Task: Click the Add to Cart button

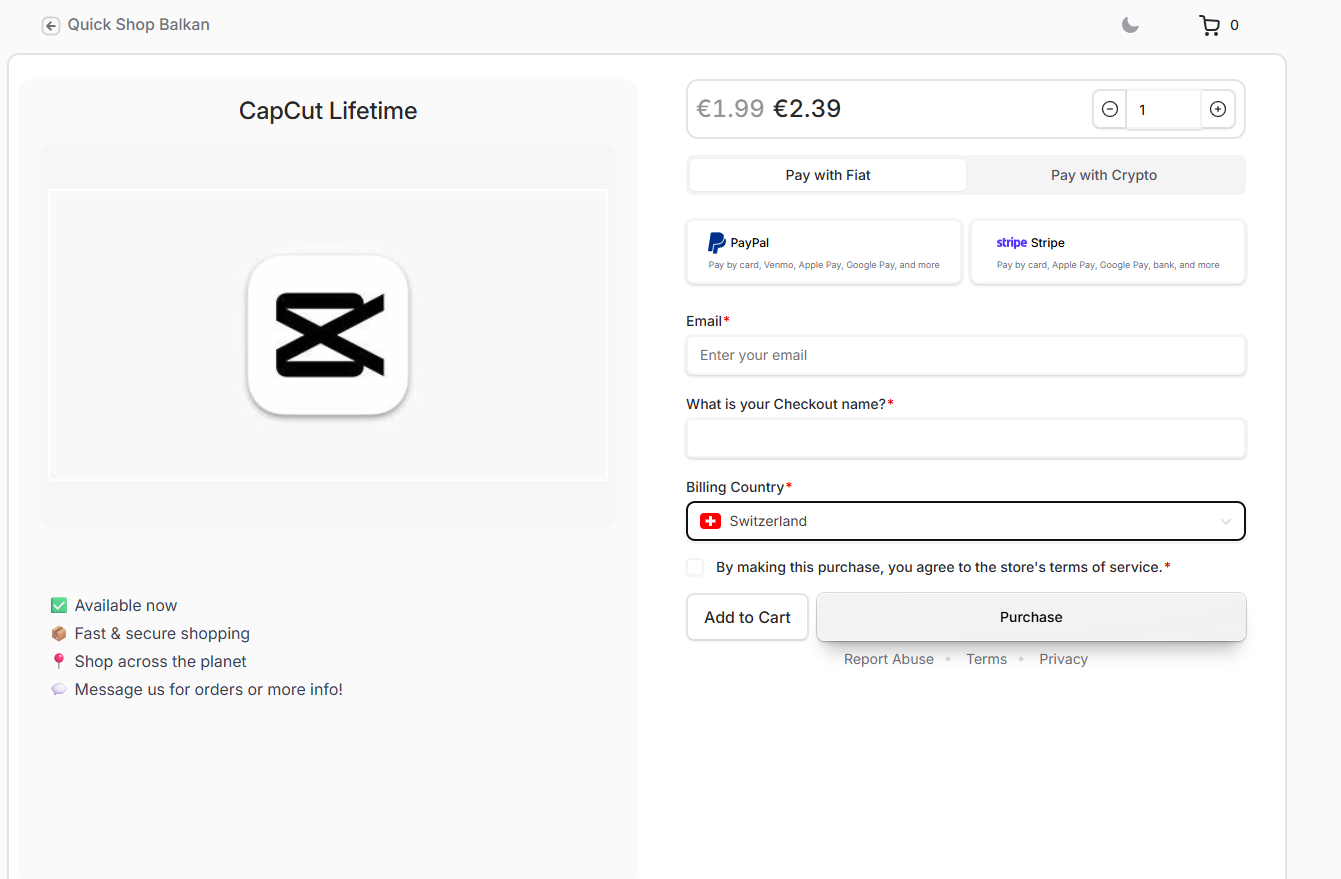Action: (747, 617)
